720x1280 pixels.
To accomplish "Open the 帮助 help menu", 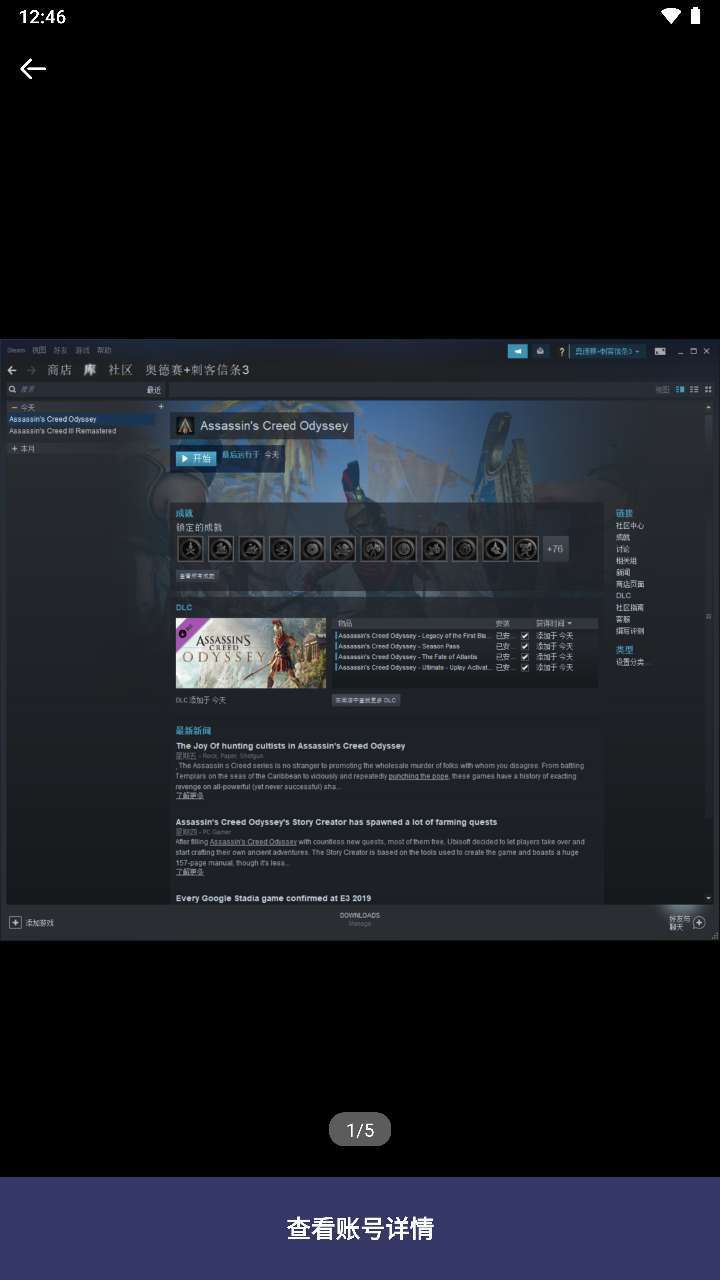I will [x=104, y=350].
